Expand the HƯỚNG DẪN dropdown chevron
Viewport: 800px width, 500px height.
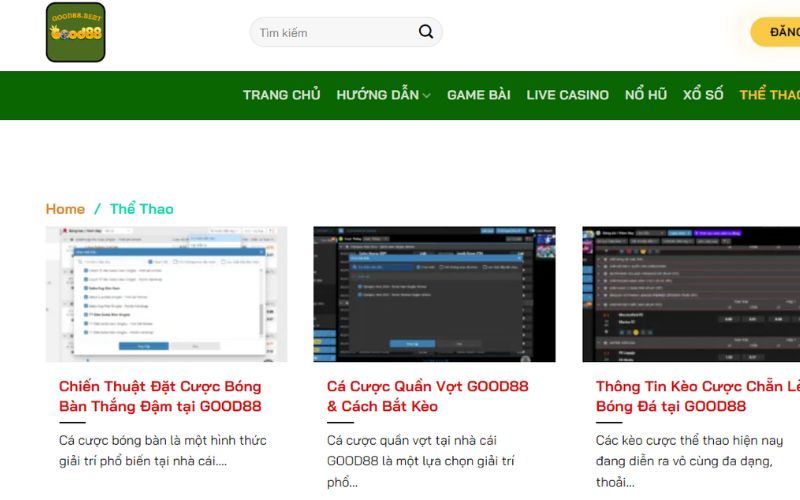point(427,96)
